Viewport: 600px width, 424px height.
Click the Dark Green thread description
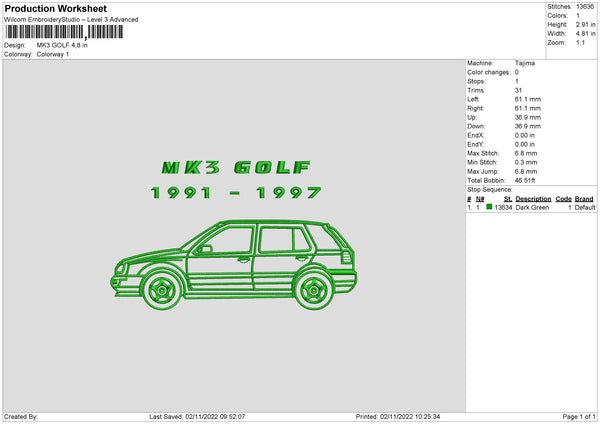[x=532, y=207]
